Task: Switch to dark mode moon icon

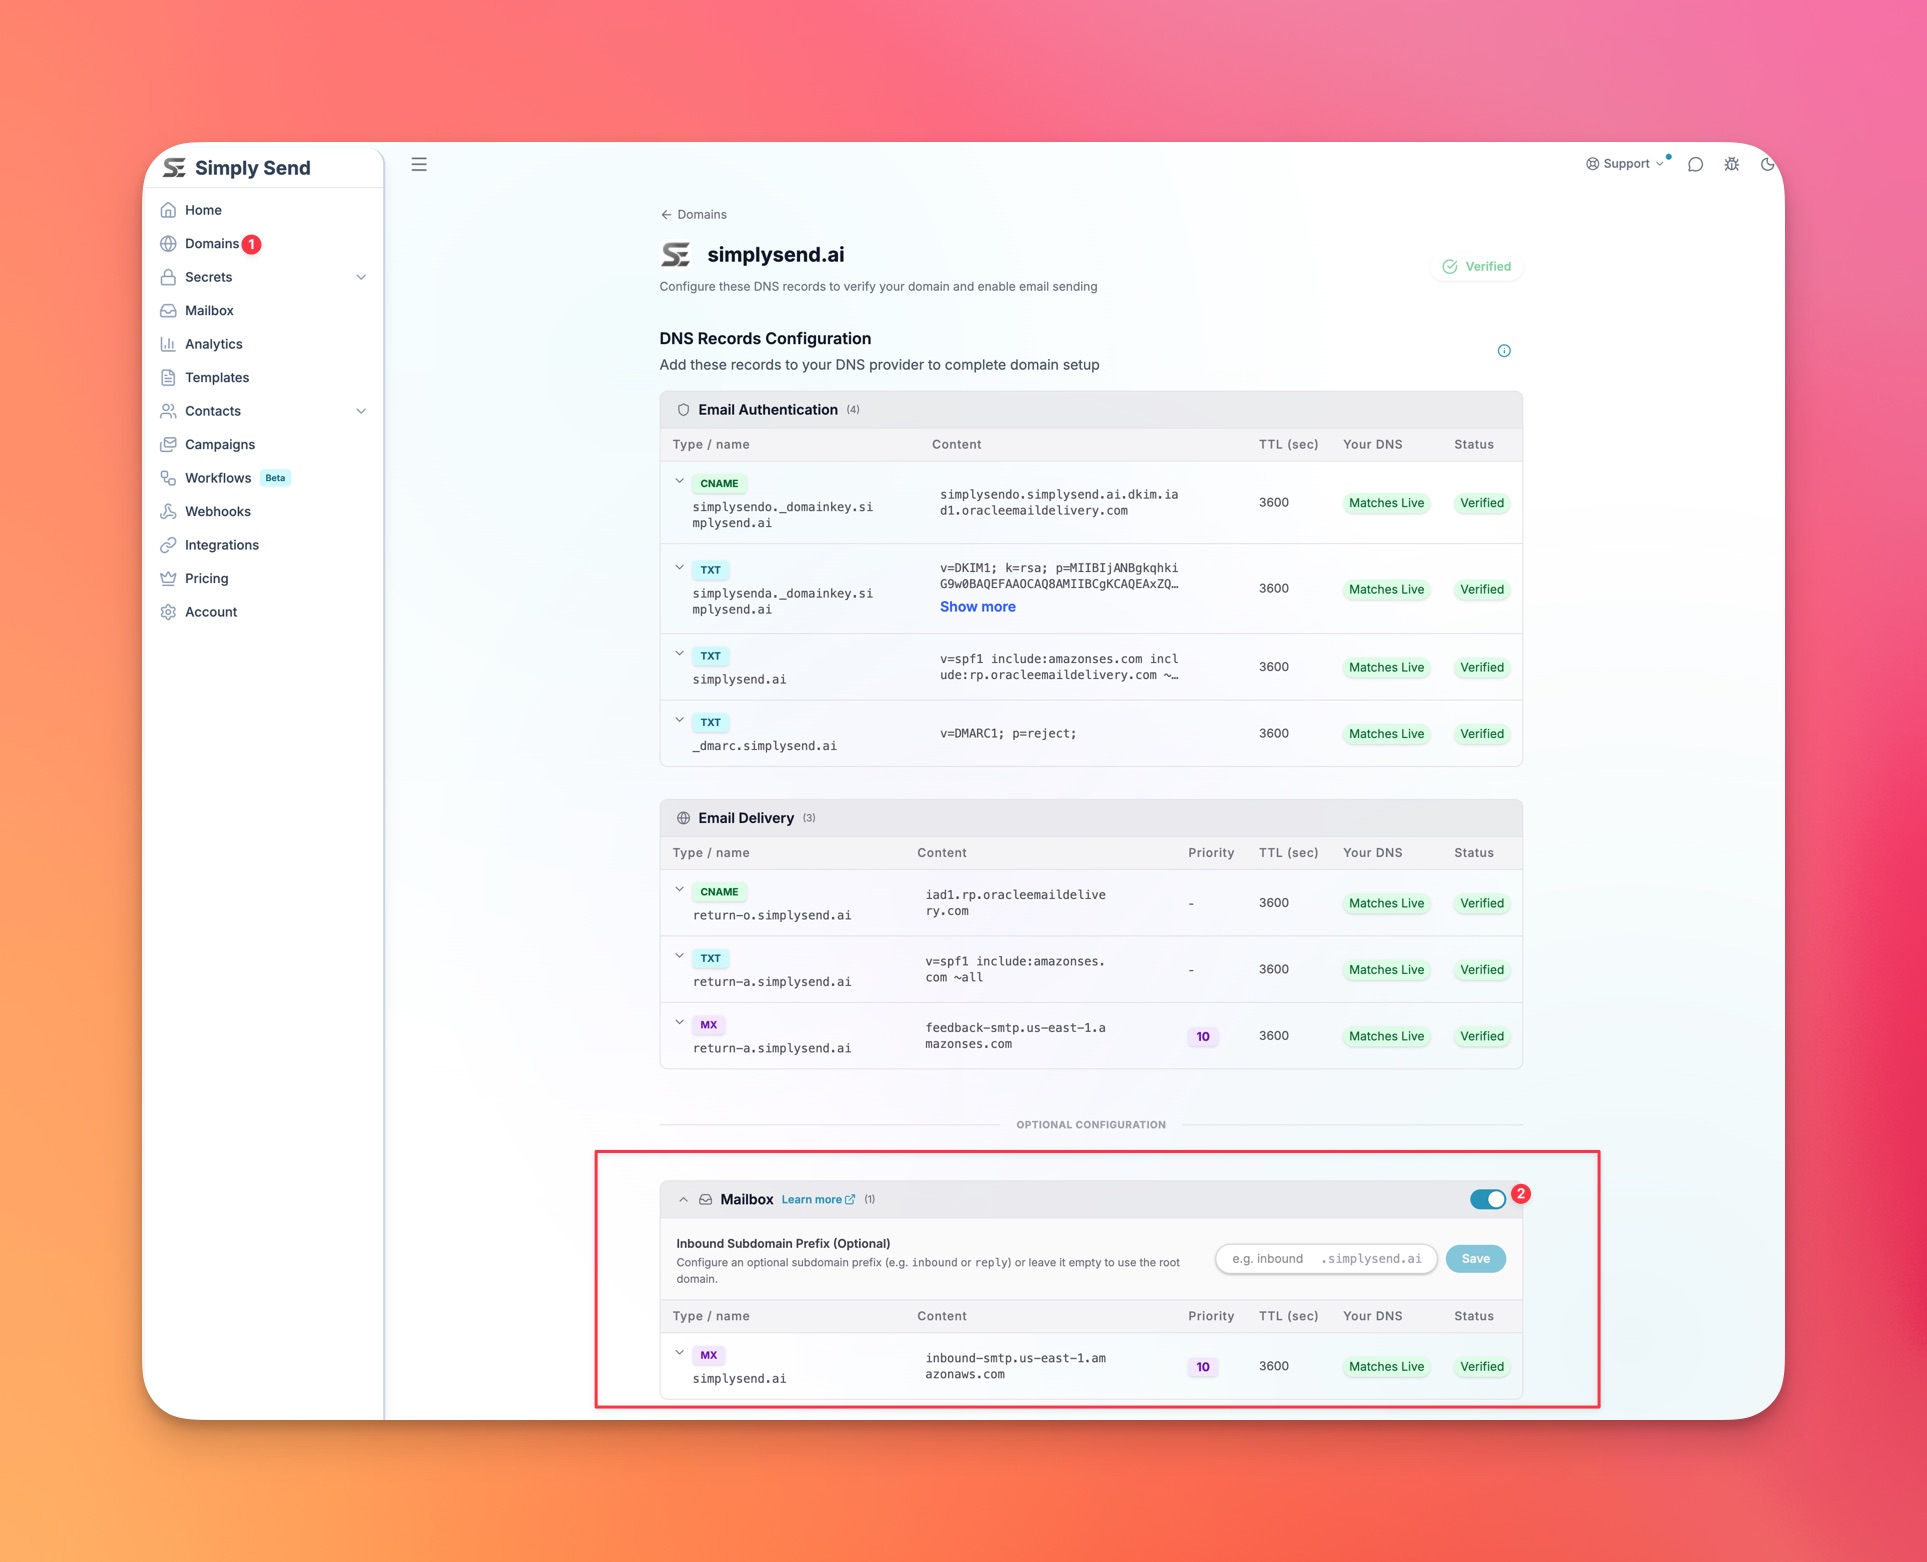Action: pyautogui.click(x=1767, y=164)
